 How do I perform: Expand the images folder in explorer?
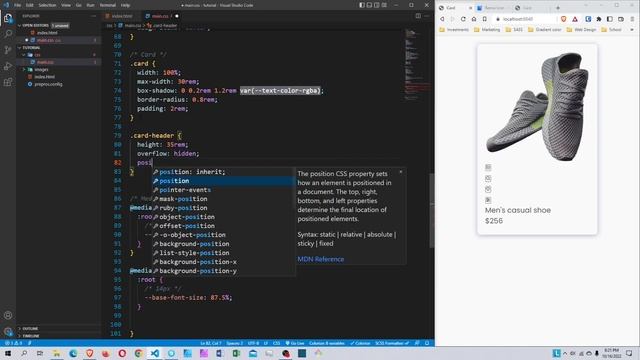pos(24,69)
